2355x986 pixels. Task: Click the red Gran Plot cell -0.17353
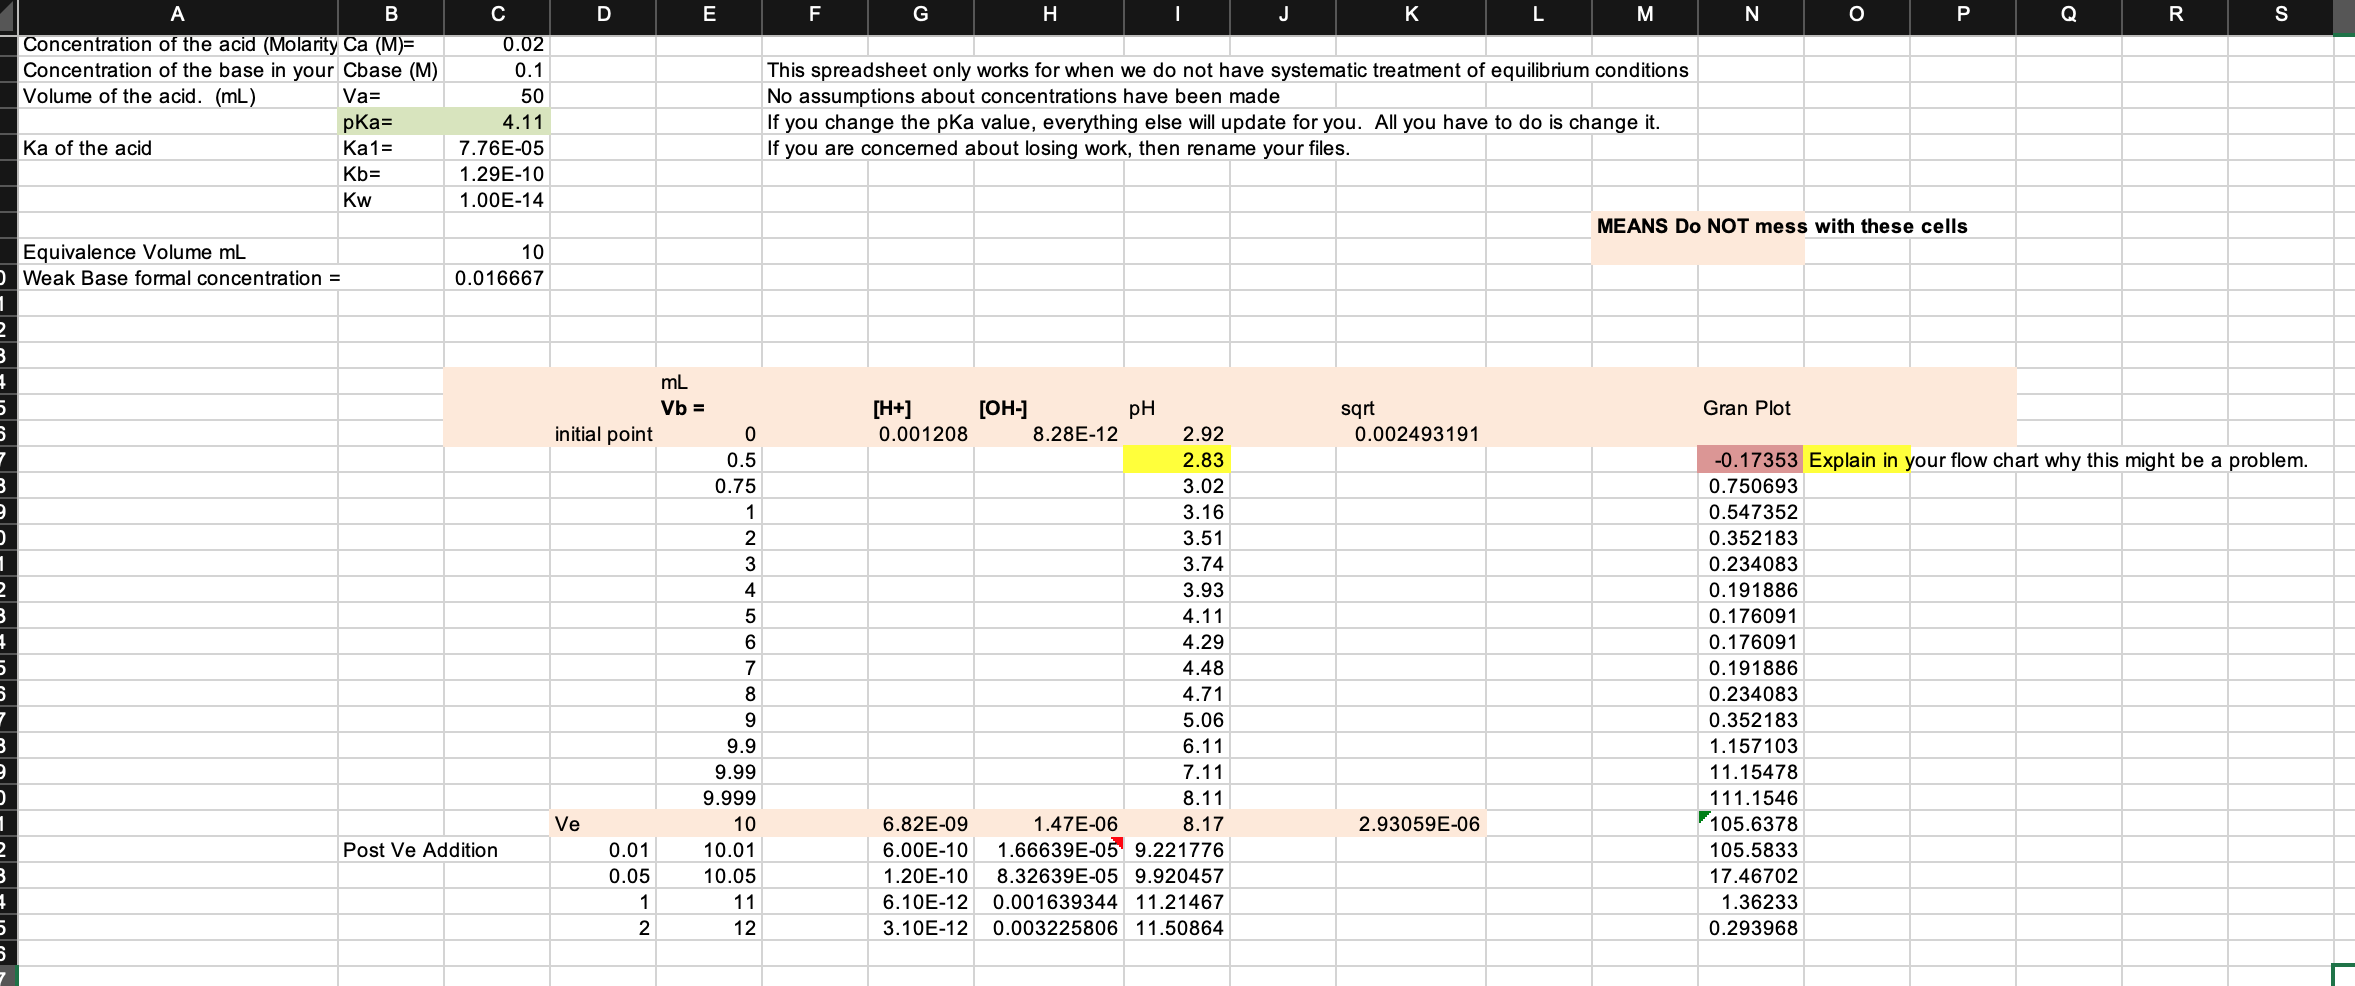click(x=1751, y=460)
